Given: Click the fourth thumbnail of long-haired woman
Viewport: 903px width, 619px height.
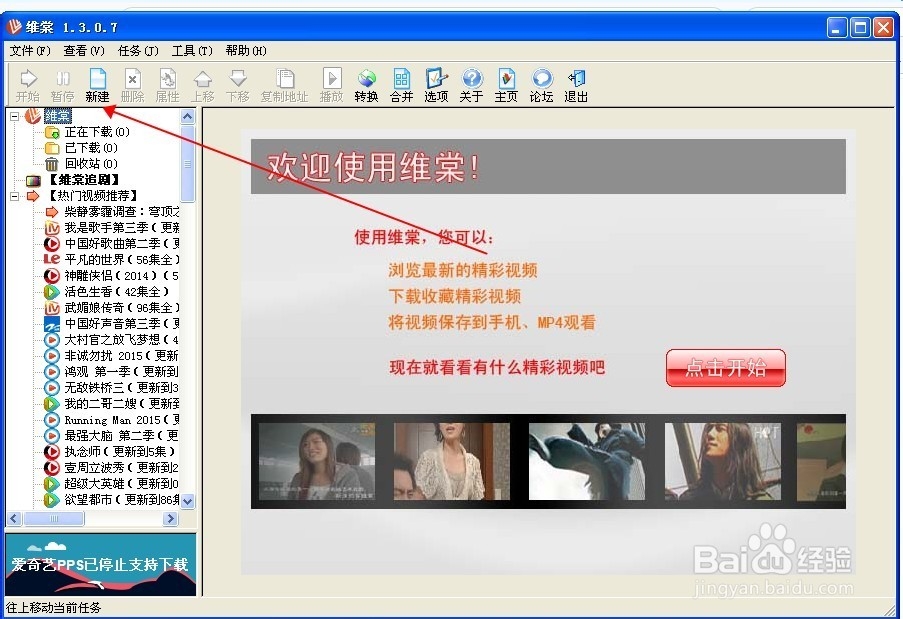Looking at the screenshot, I should 723,461.
